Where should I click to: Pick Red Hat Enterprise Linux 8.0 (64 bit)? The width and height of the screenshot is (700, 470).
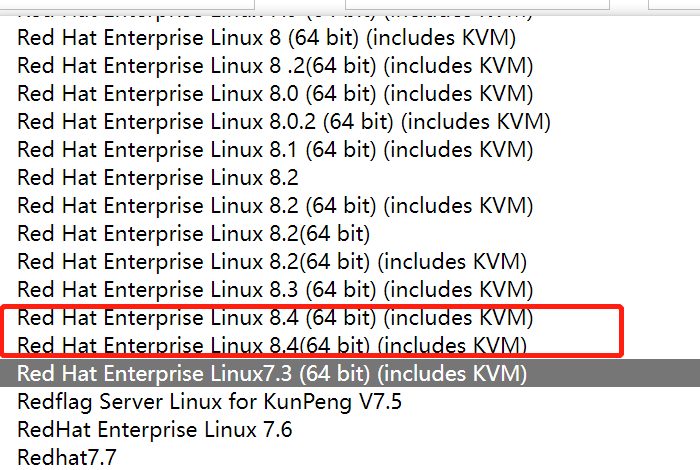275,94
